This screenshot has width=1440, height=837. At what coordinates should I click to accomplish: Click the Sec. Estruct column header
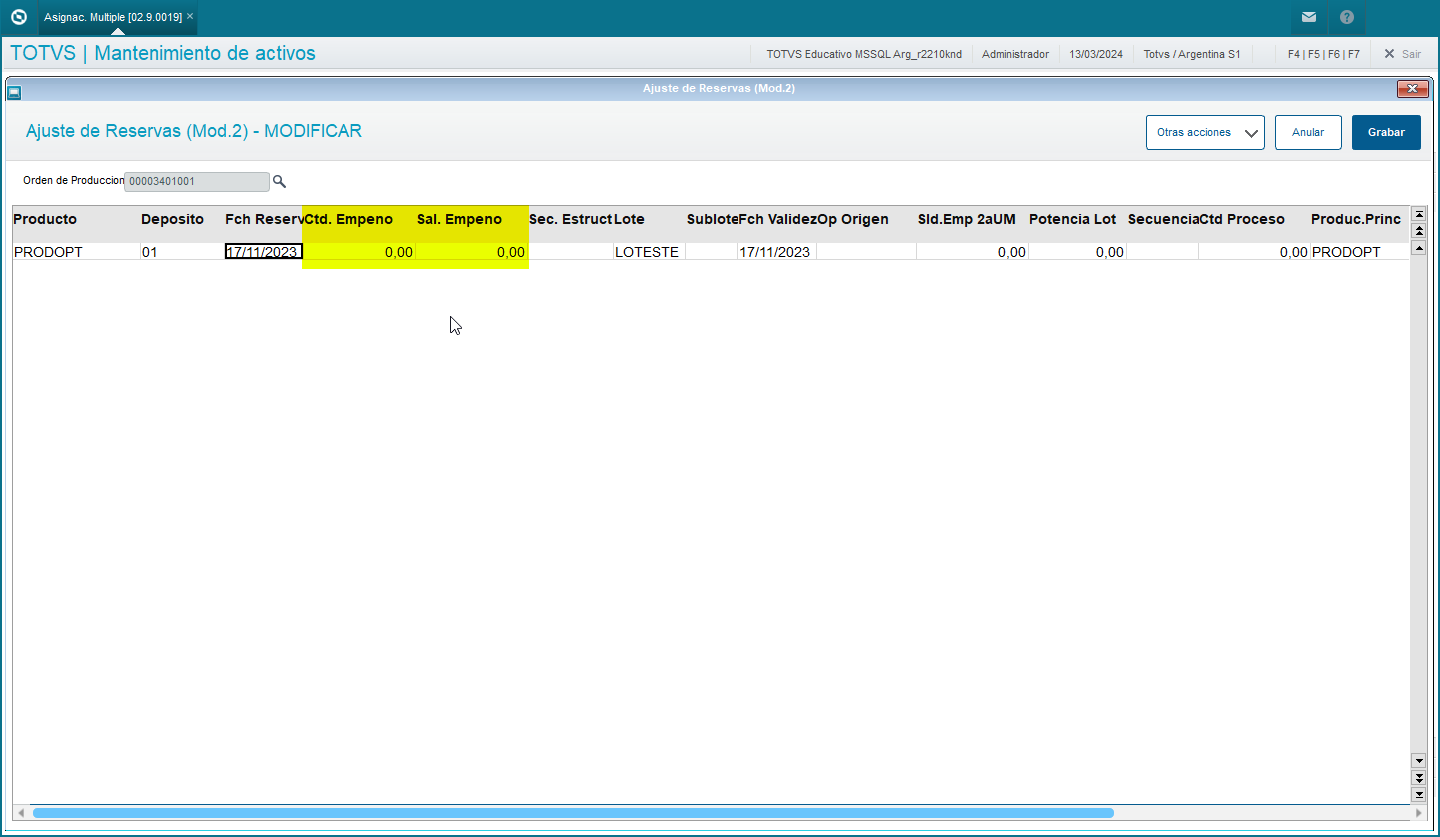570,219
